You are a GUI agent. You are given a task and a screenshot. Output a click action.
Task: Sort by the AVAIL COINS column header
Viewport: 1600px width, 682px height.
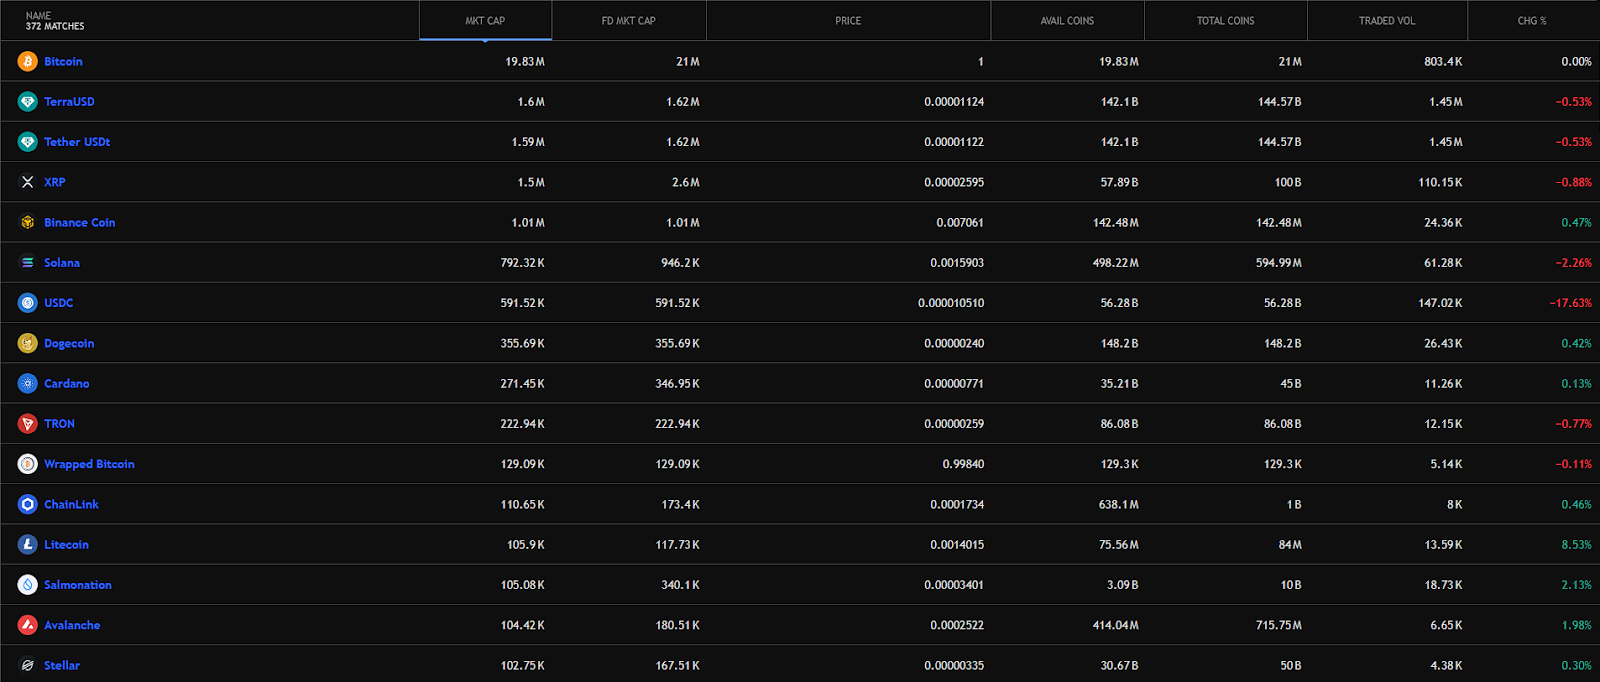(x=1067, y=21)
